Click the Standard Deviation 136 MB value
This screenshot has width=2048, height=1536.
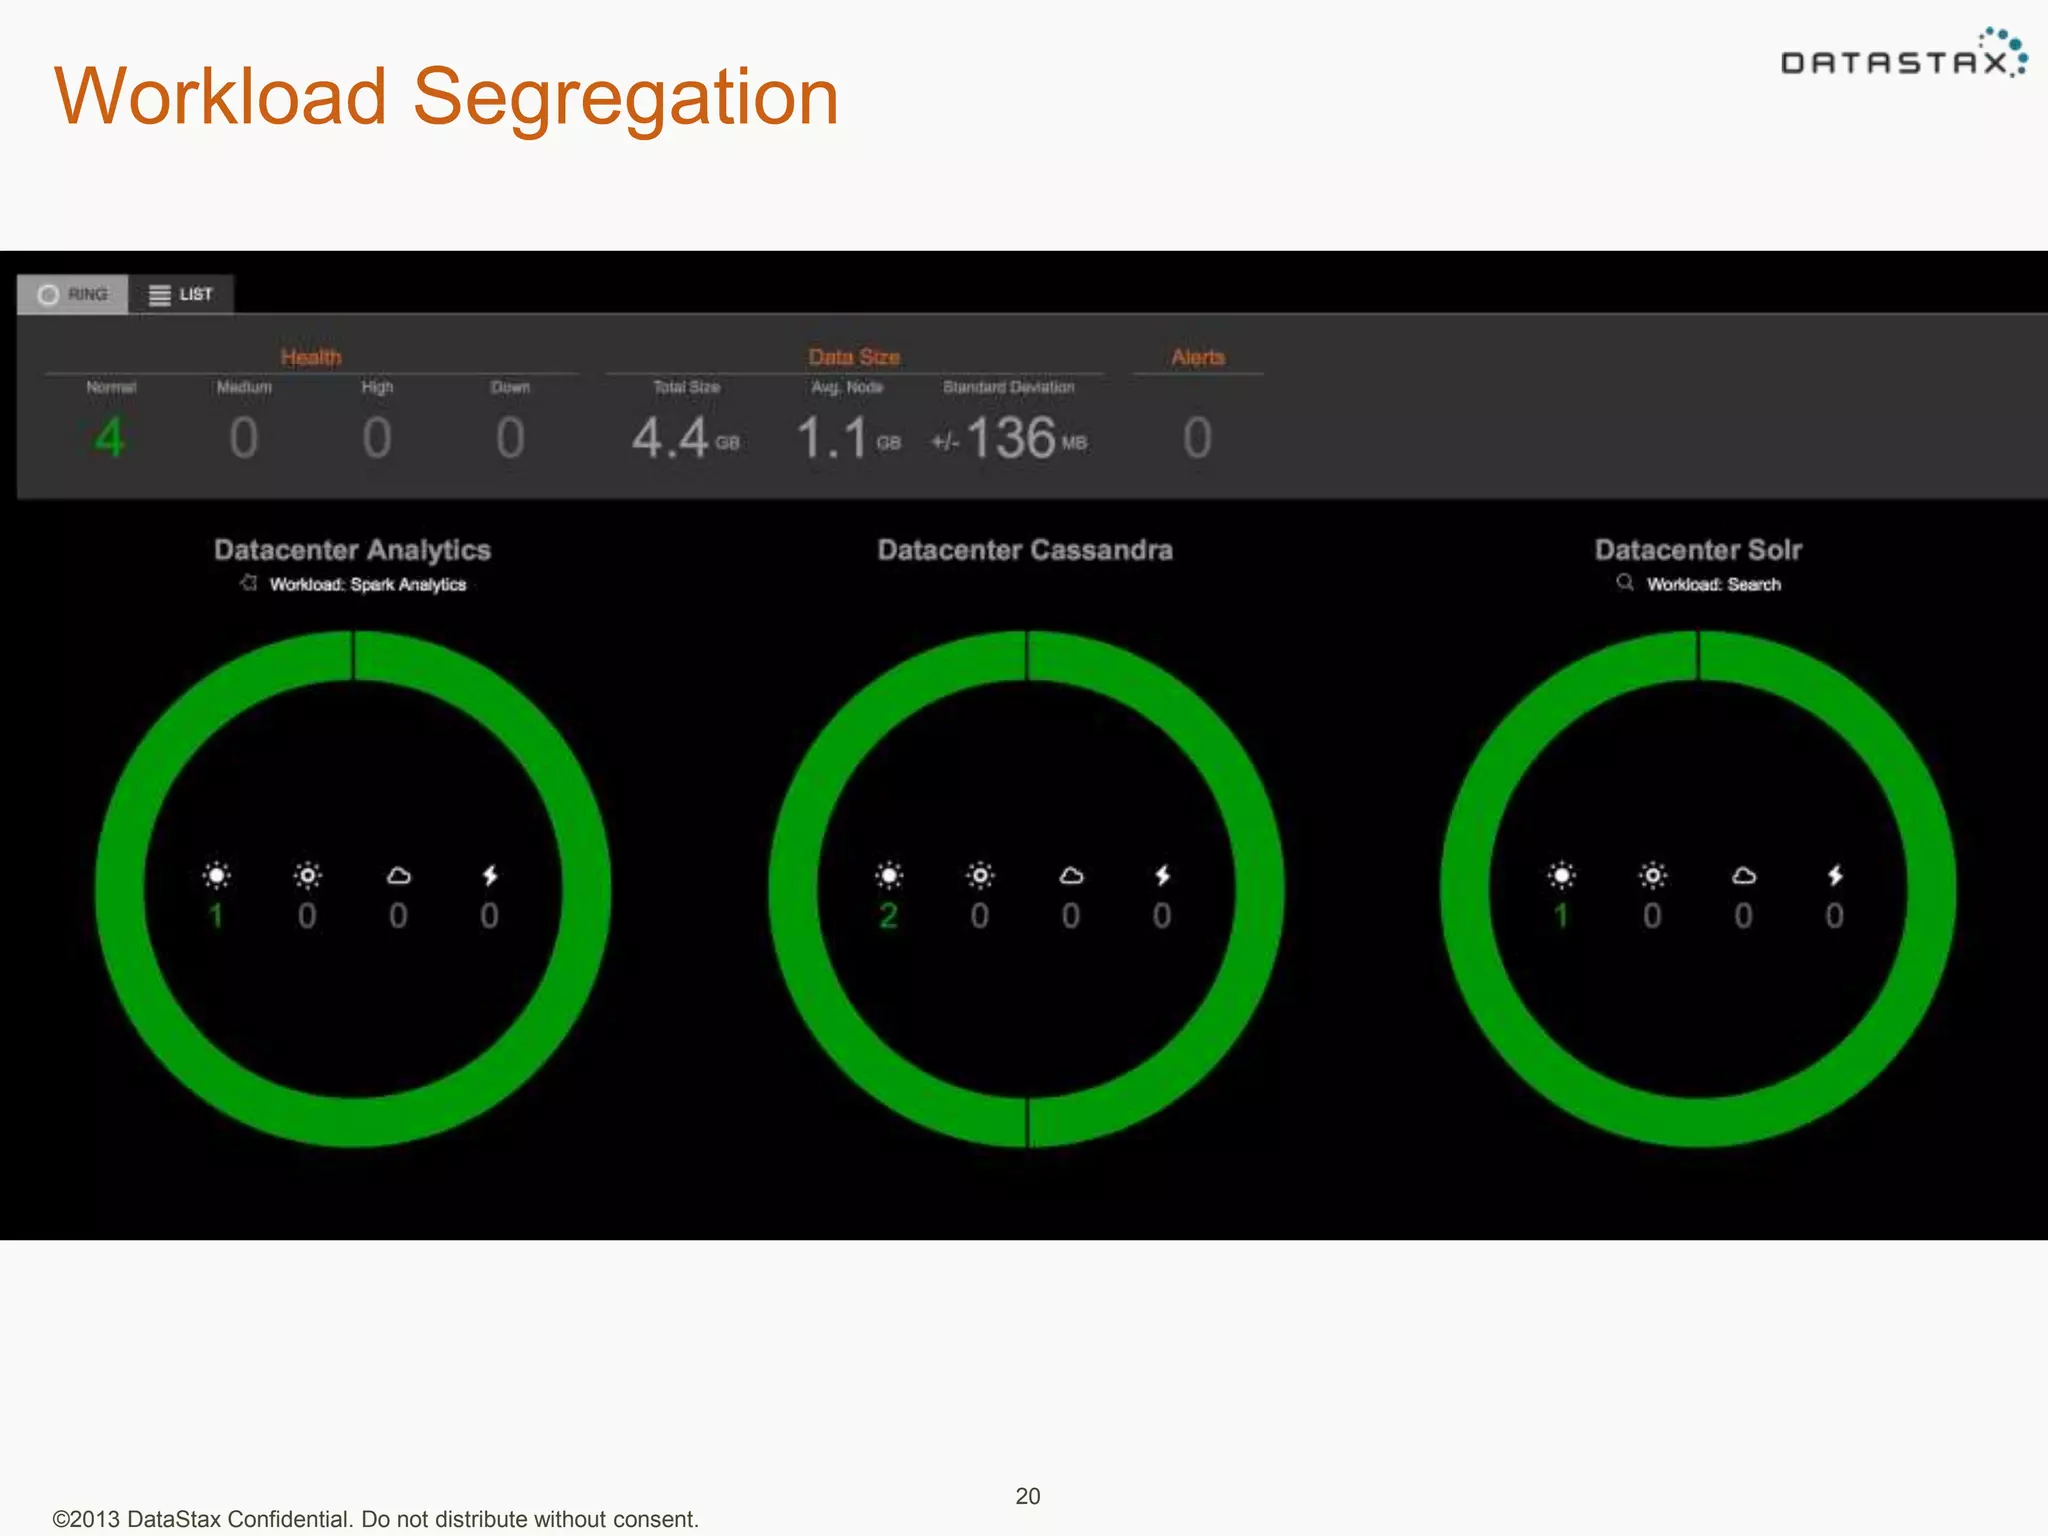pos(1009,439)
